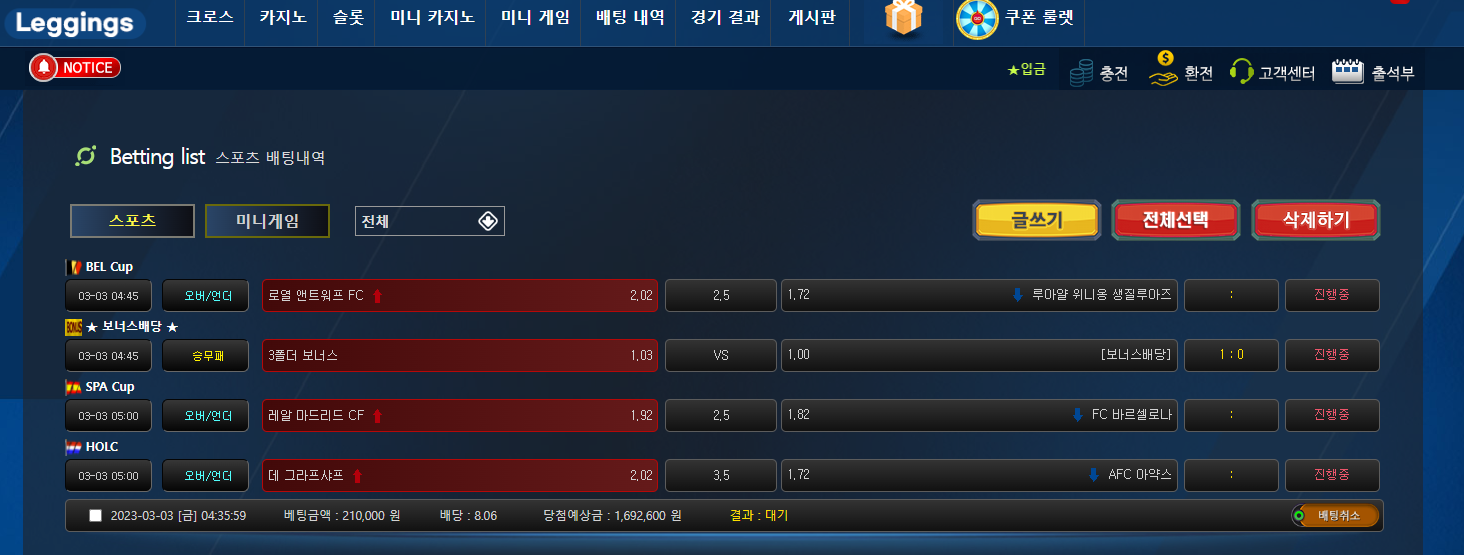
Task: Open 환전 withdrawal hand icon
Action: 1164,69
